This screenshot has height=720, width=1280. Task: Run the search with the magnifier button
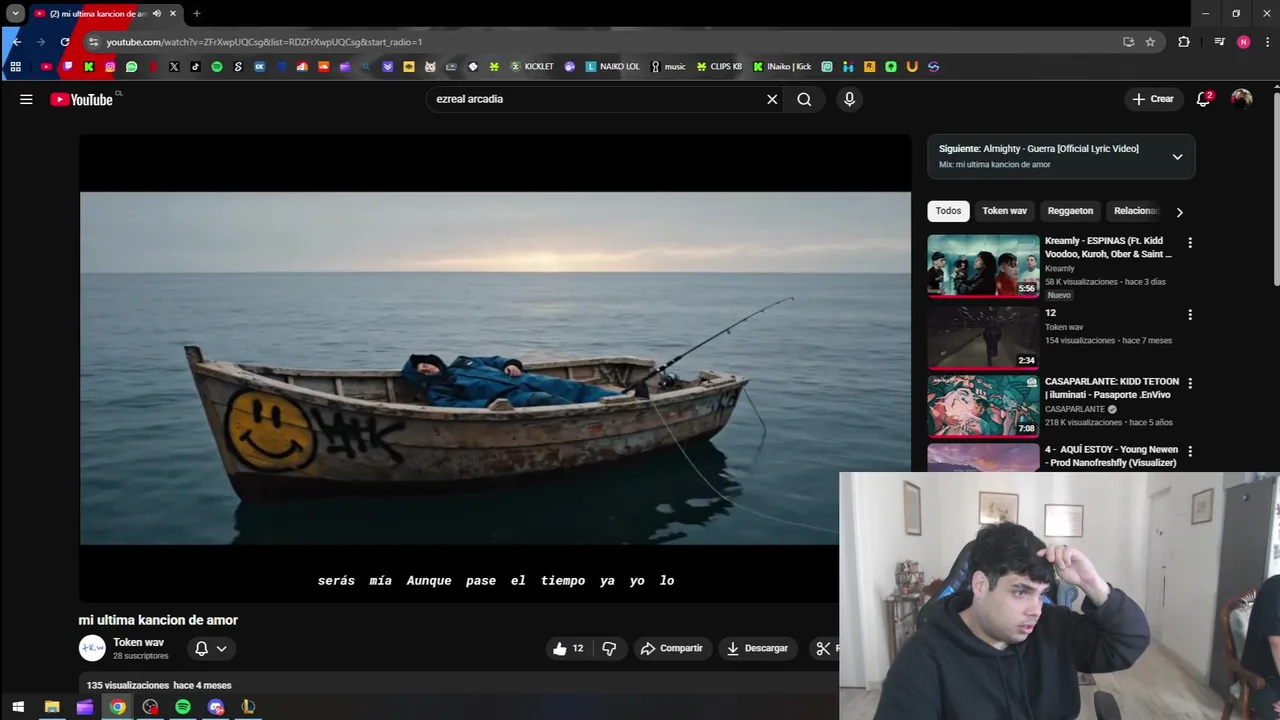pos(804,99)
